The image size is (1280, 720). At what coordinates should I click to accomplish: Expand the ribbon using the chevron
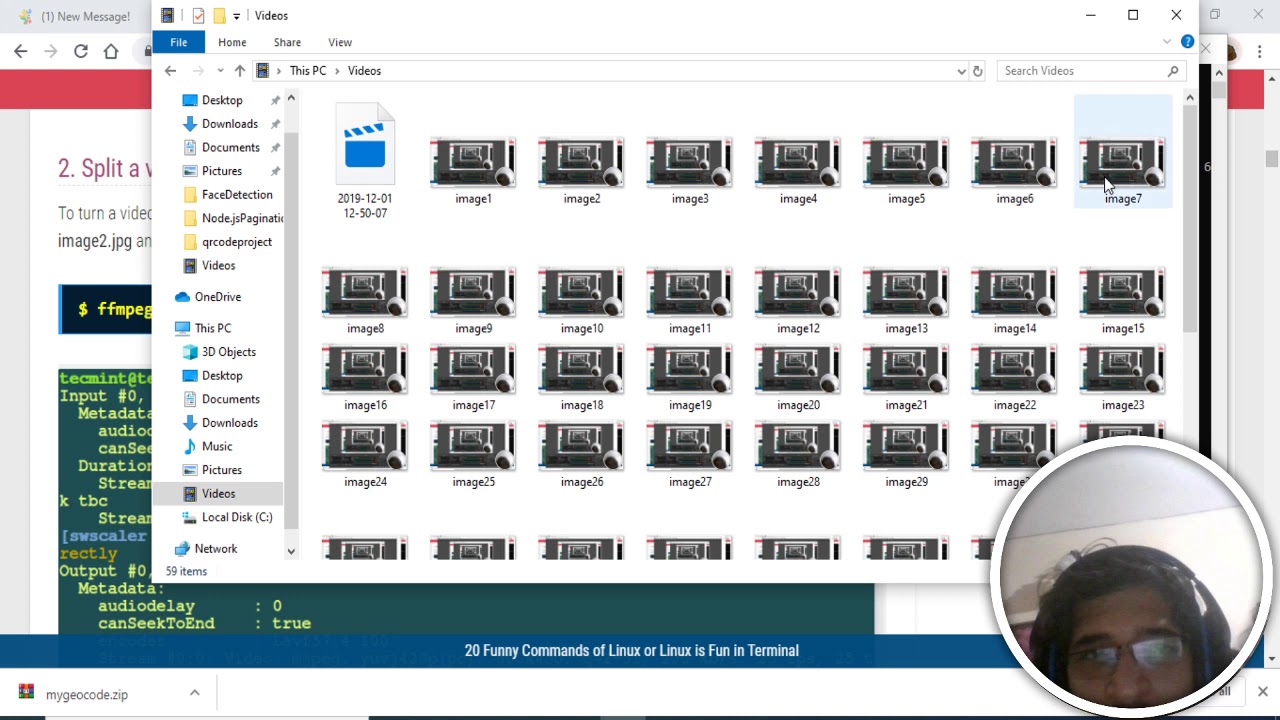[1167, 42]
